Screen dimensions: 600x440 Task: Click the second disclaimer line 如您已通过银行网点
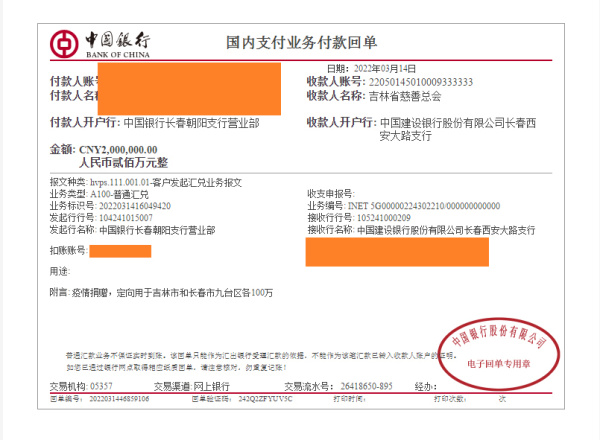[x=176, y=368]
